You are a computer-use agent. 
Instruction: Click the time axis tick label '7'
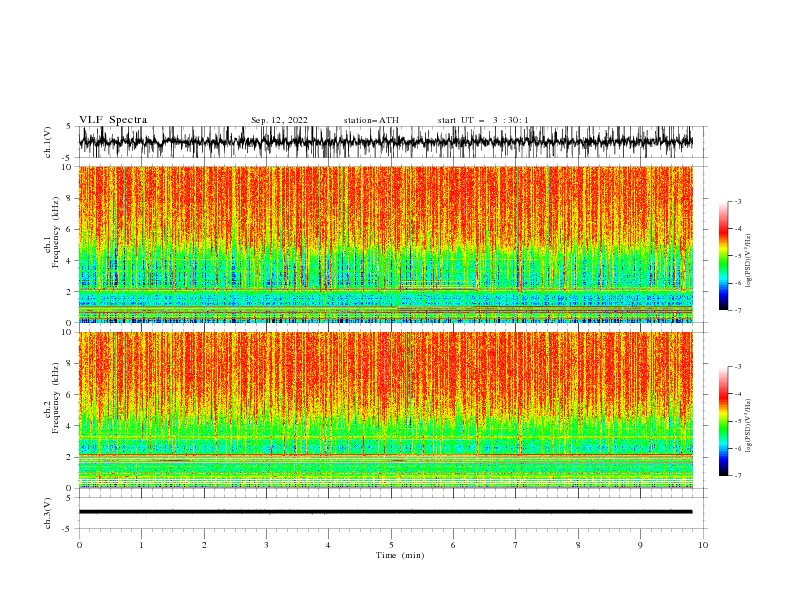(x=516, y=545)
